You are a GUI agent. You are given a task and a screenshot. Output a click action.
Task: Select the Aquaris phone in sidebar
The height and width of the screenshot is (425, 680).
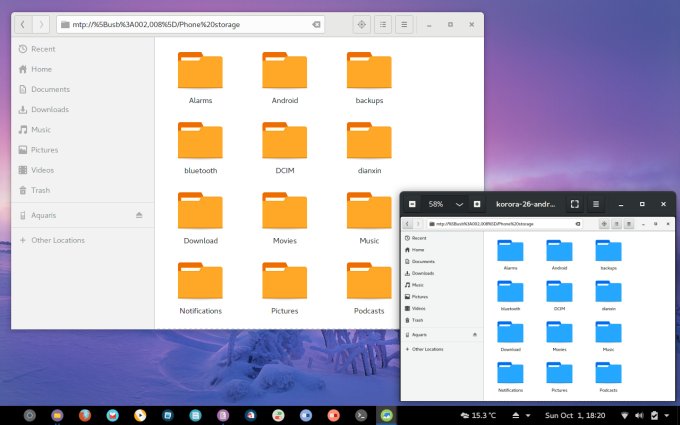click(46, 215)
